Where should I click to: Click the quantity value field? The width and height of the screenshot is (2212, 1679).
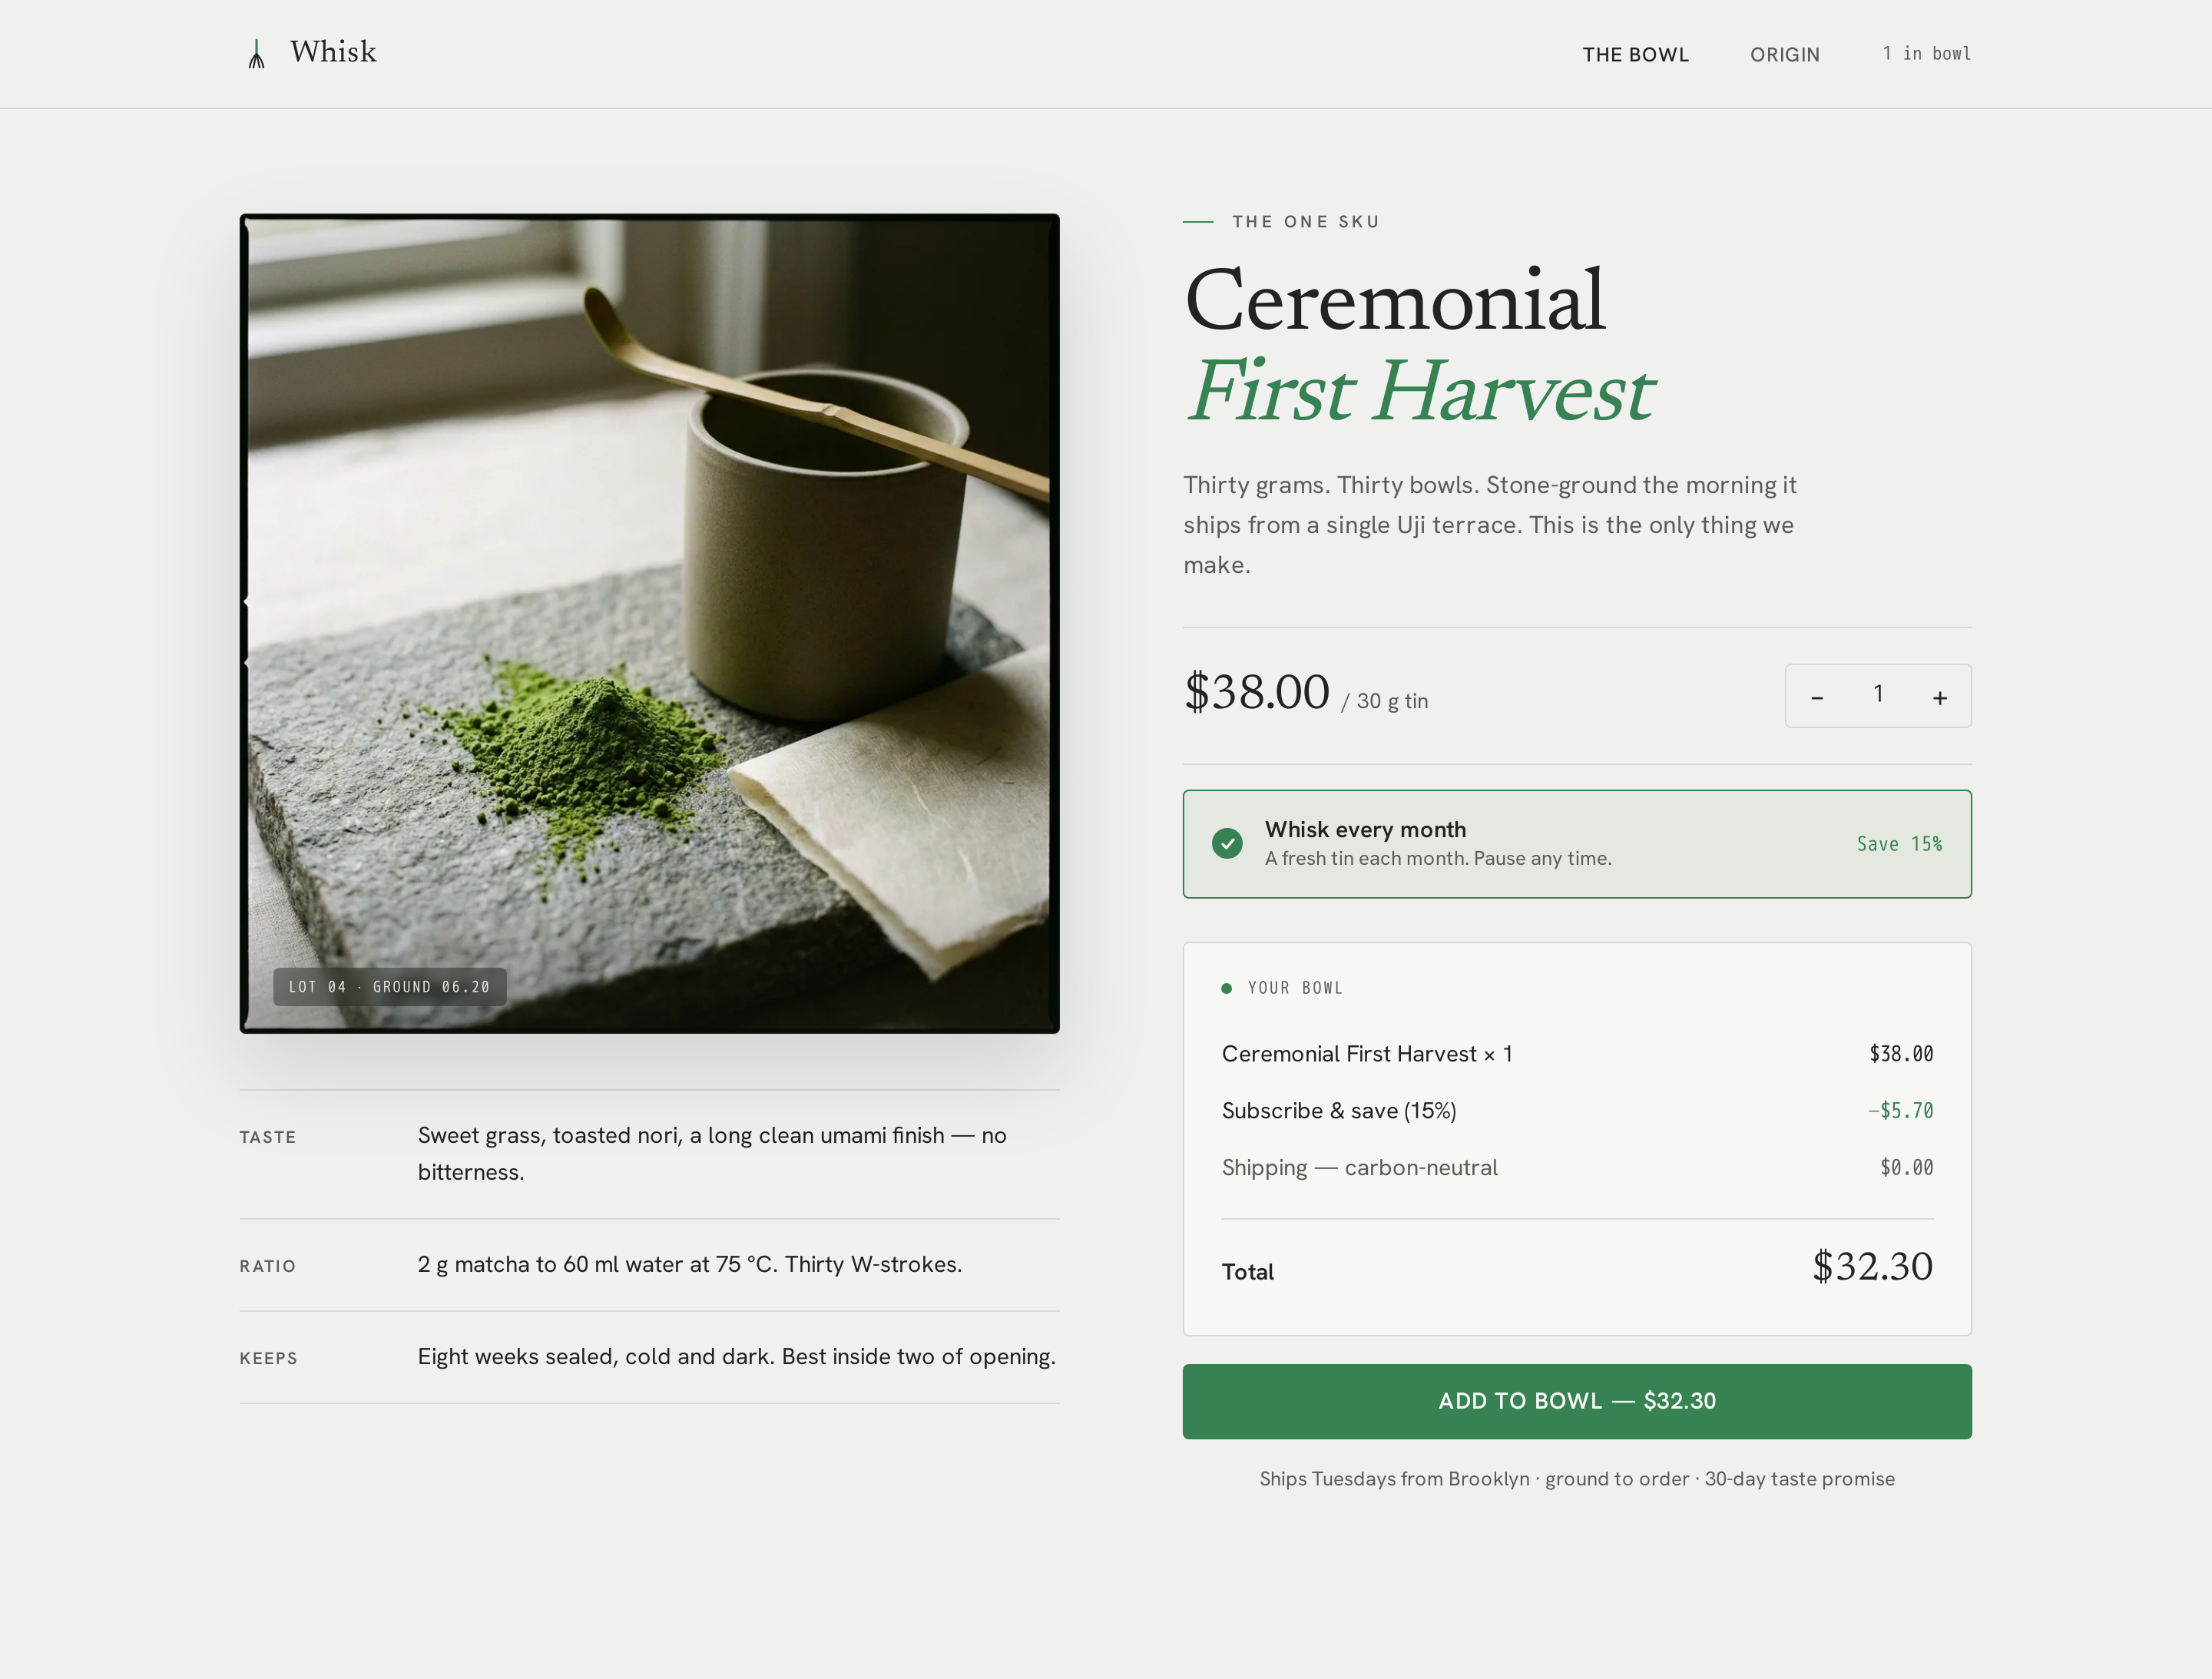(1877, 695)
